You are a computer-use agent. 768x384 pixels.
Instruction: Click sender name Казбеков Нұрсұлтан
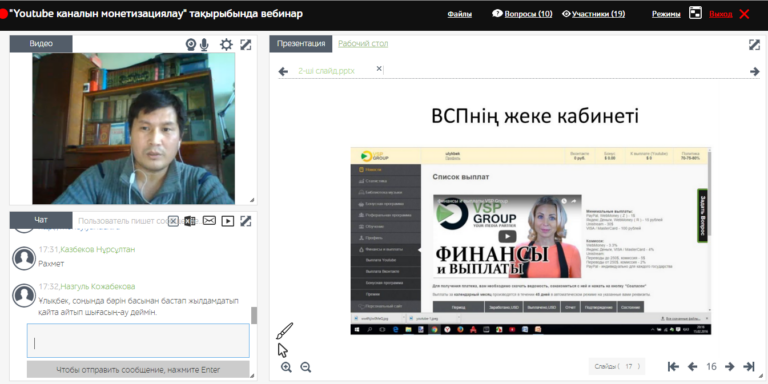click(x=98, y=249)
